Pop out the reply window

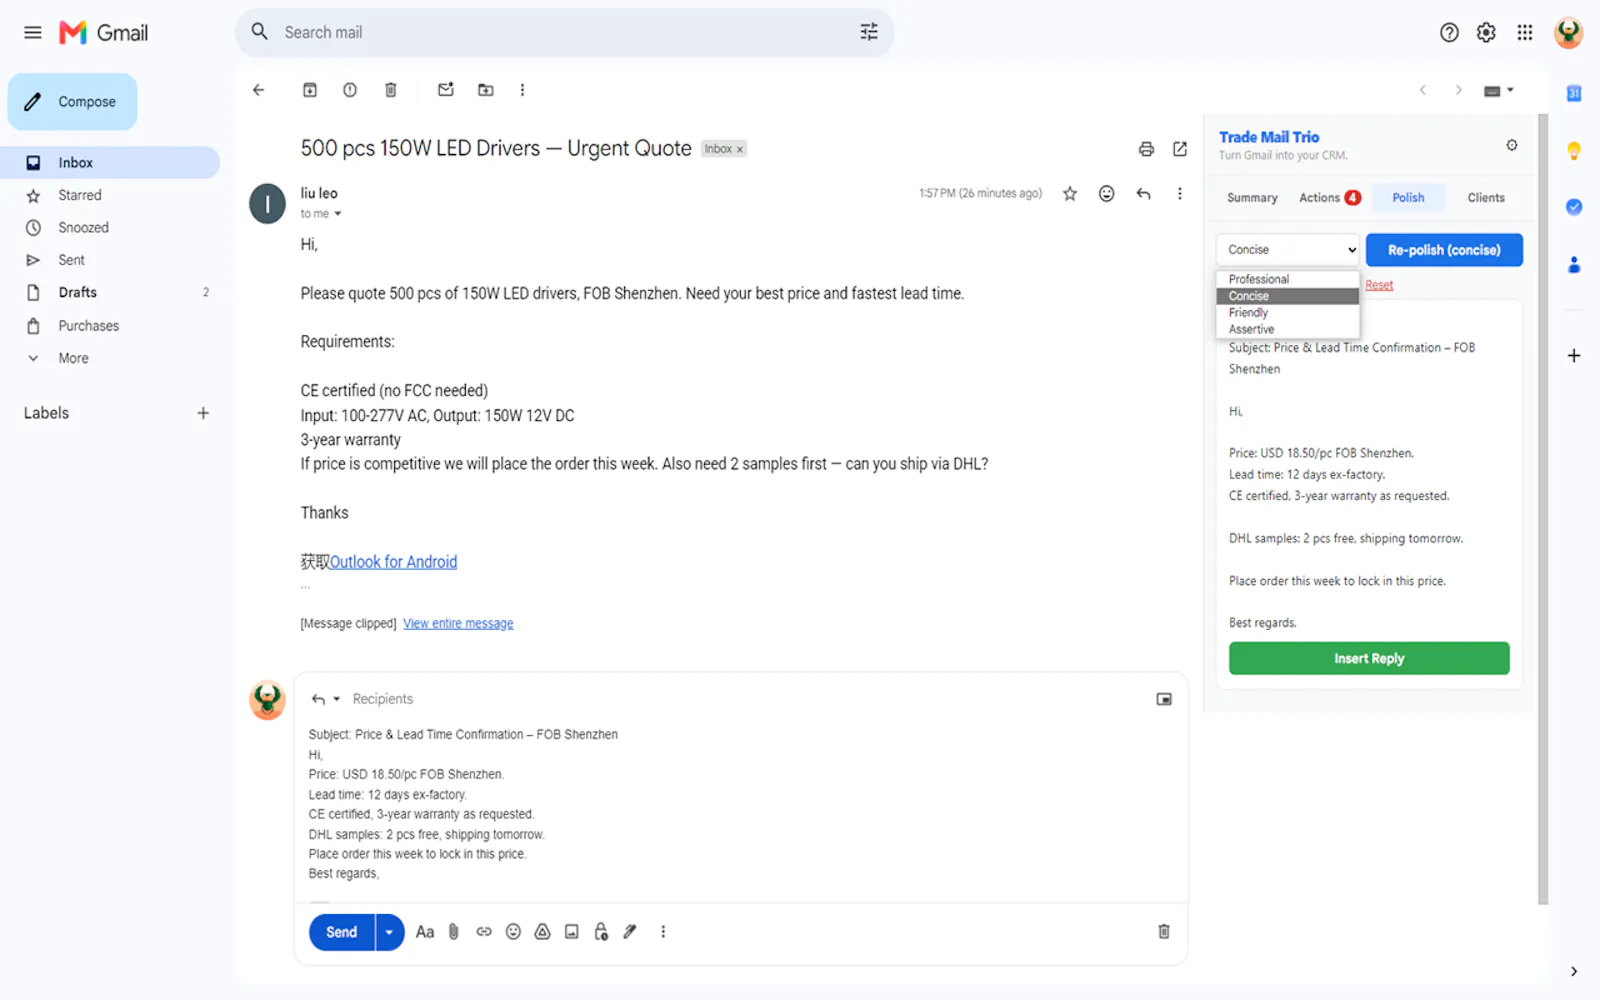[x=1164, y=700]
